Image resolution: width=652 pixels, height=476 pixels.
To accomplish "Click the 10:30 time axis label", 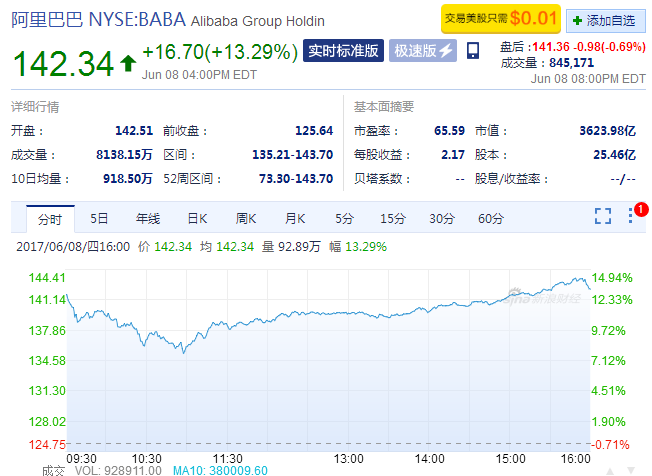I will pos(146,459).
